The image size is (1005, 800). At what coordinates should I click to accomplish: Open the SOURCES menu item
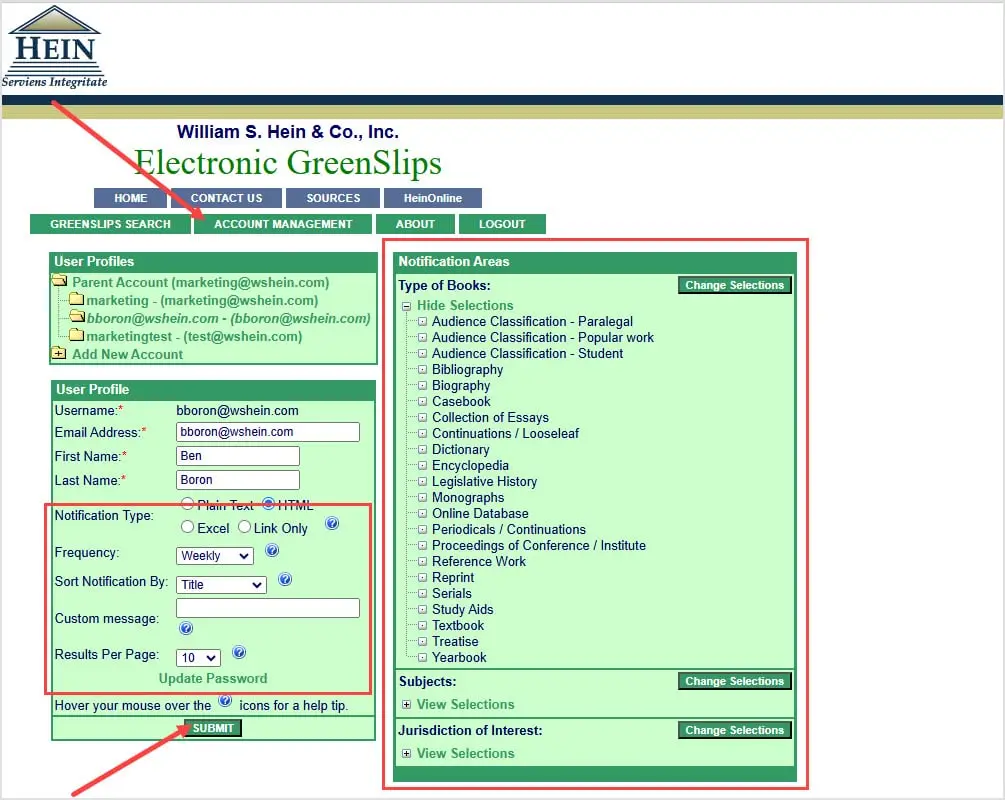click(x=332, y=197)
